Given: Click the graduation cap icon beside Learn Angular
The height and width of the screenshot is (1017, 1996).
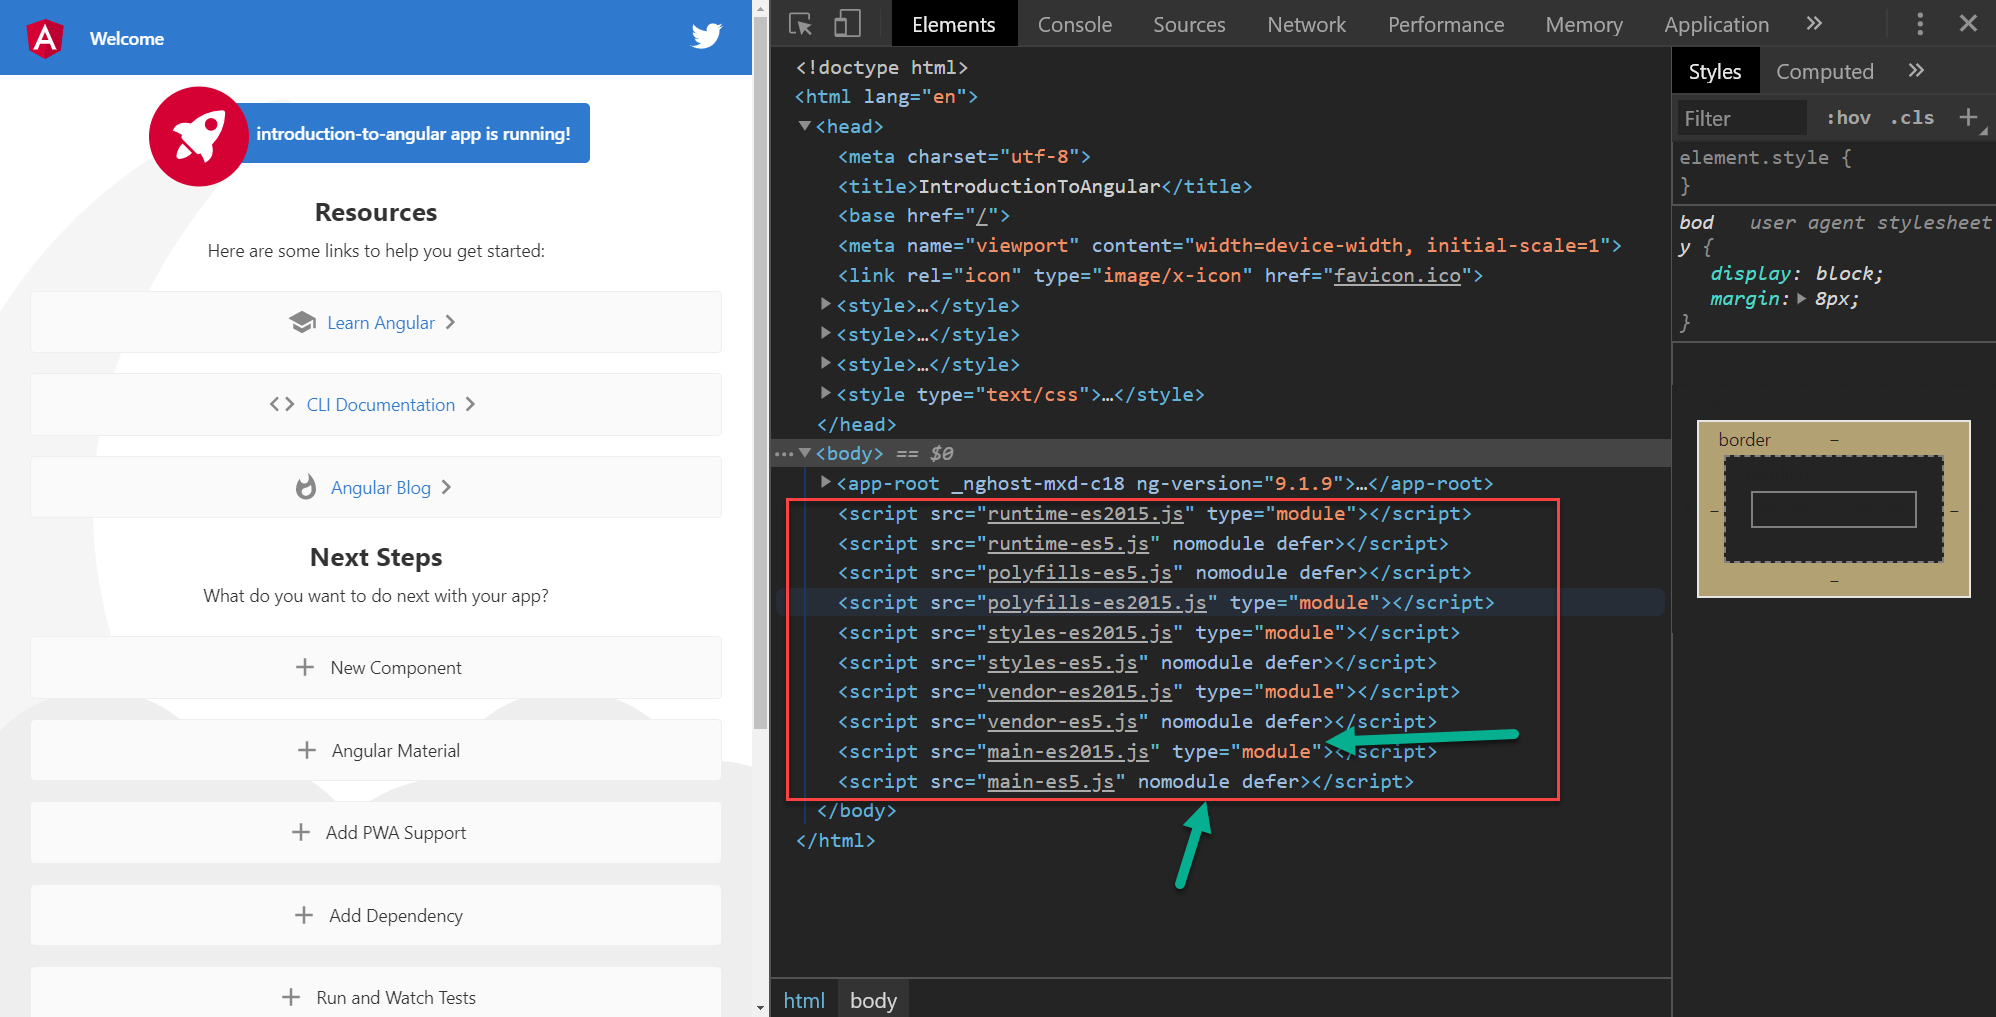Looking at the screenshot, I should point(302,322).
